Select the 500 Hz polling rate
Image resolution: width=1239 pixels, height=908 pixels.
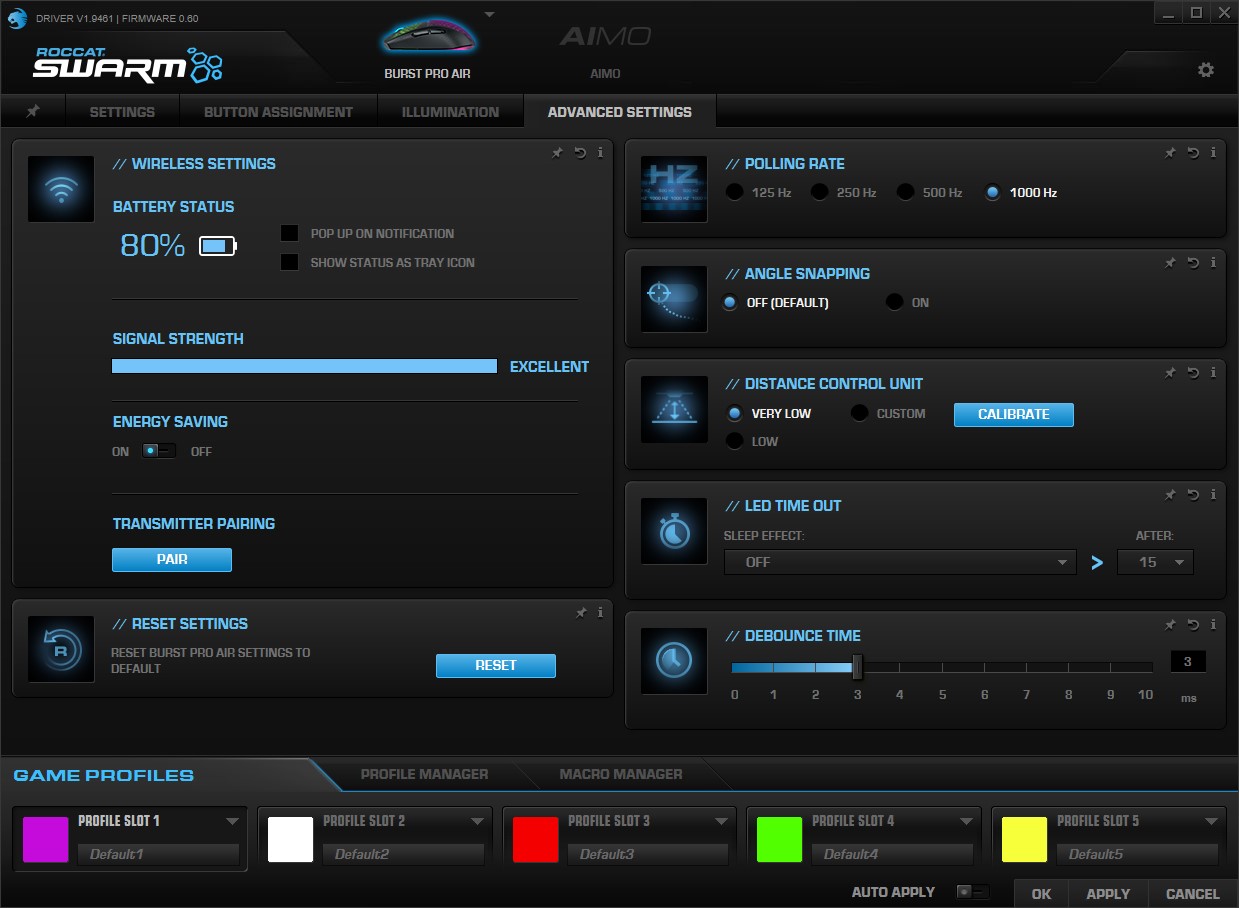click(x=905, y=193)
